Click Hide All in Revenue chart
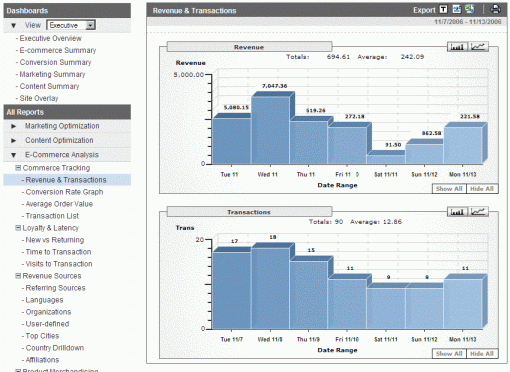 tap(482, 189)
